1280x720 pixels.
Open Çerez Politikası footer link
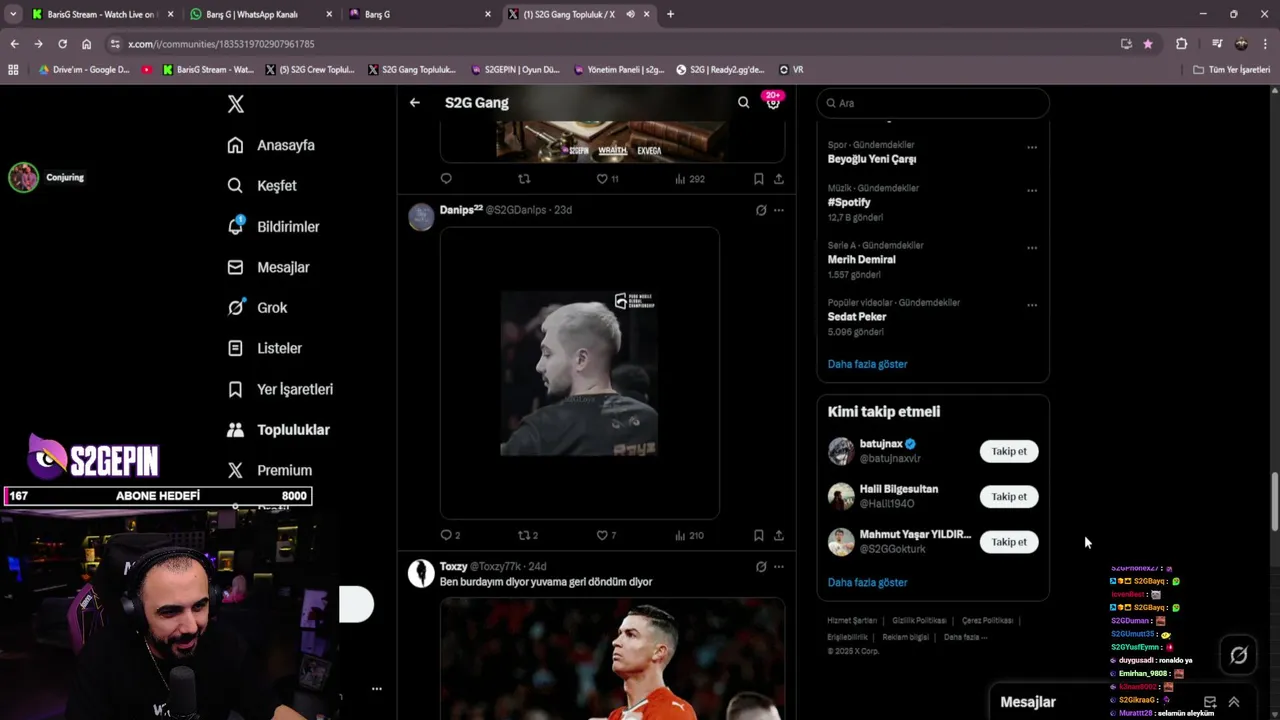987,620
